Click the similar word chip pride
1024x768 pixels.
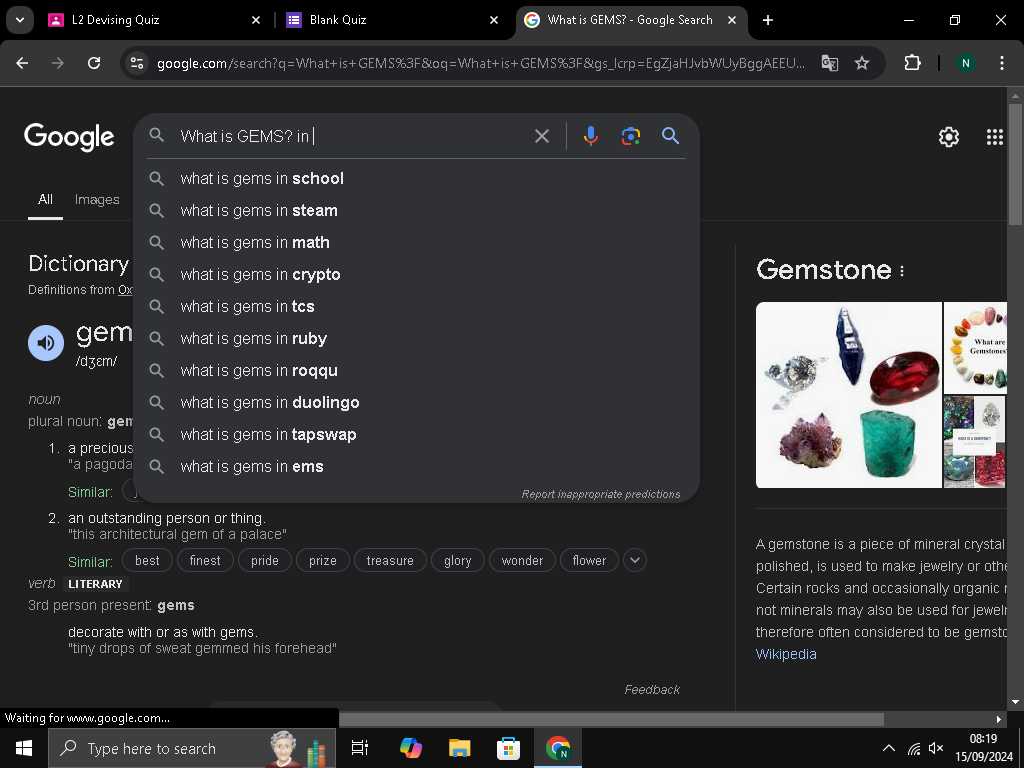(264, 560)
